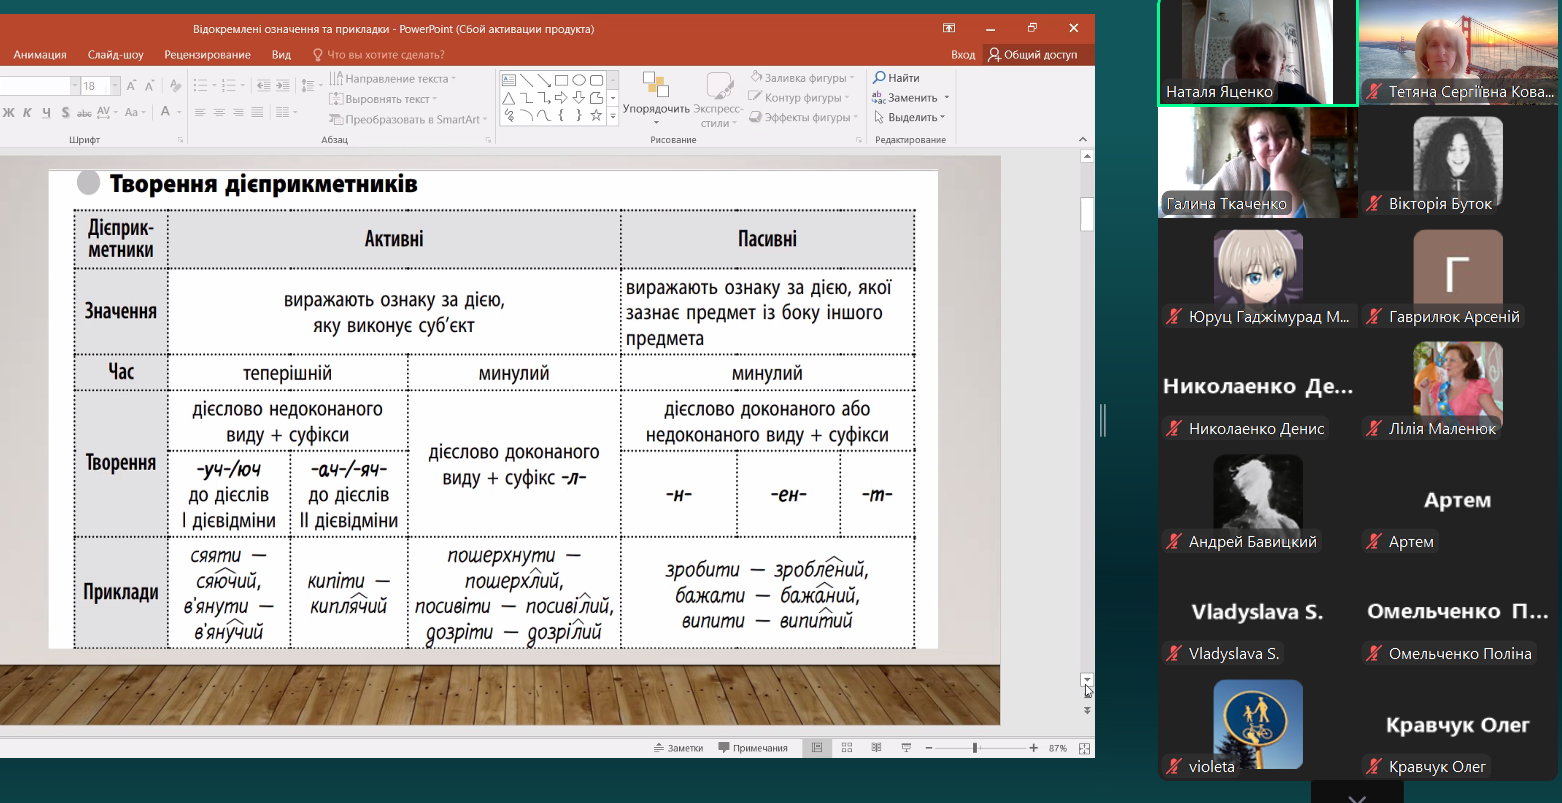Open the Рецензирование ribbon tab
The height and width of the screenshot is (803, 1562).
pyautogui.click(x=207, y=55)
